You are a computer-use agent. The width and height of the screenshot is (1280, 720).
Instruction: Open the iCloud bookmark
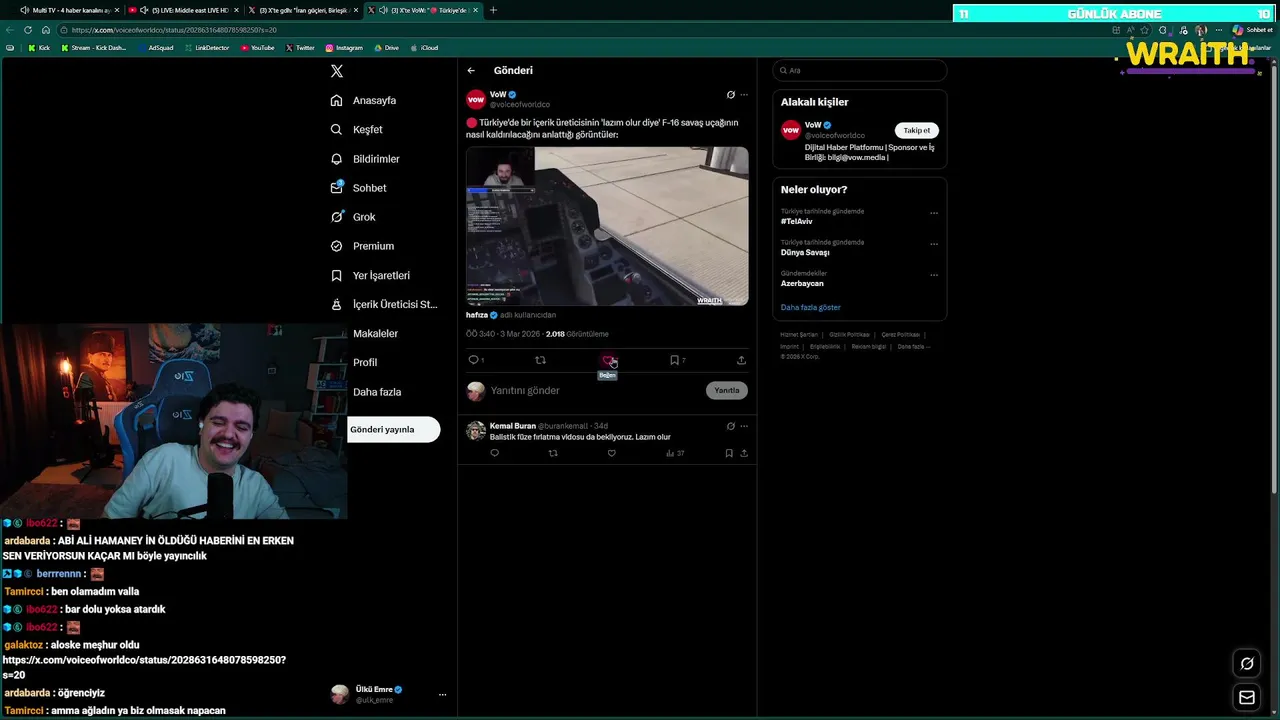425,48
